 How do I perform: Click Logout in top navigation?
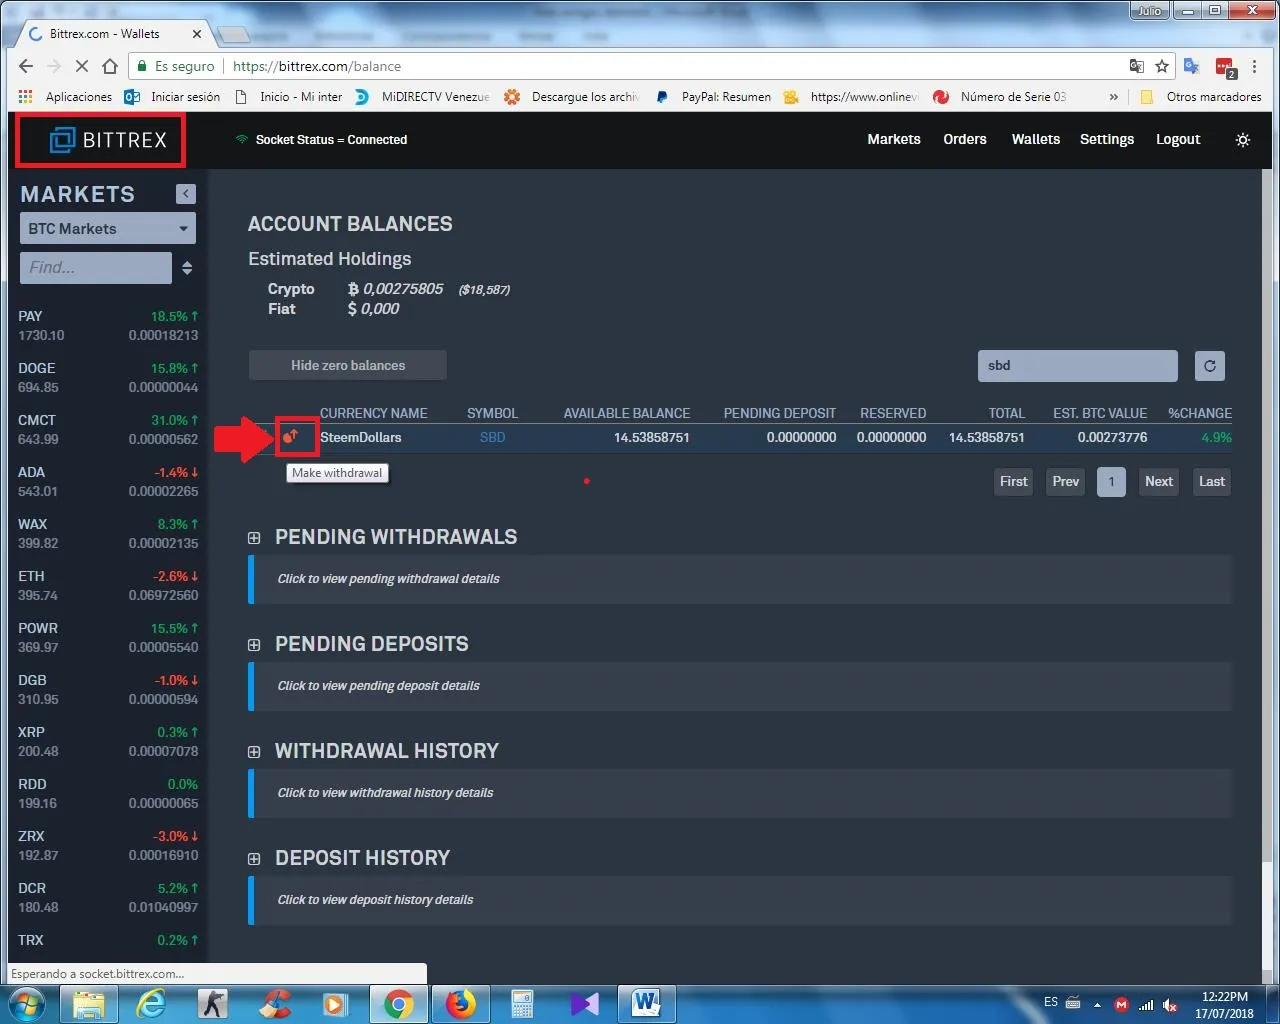(1178, 140)
